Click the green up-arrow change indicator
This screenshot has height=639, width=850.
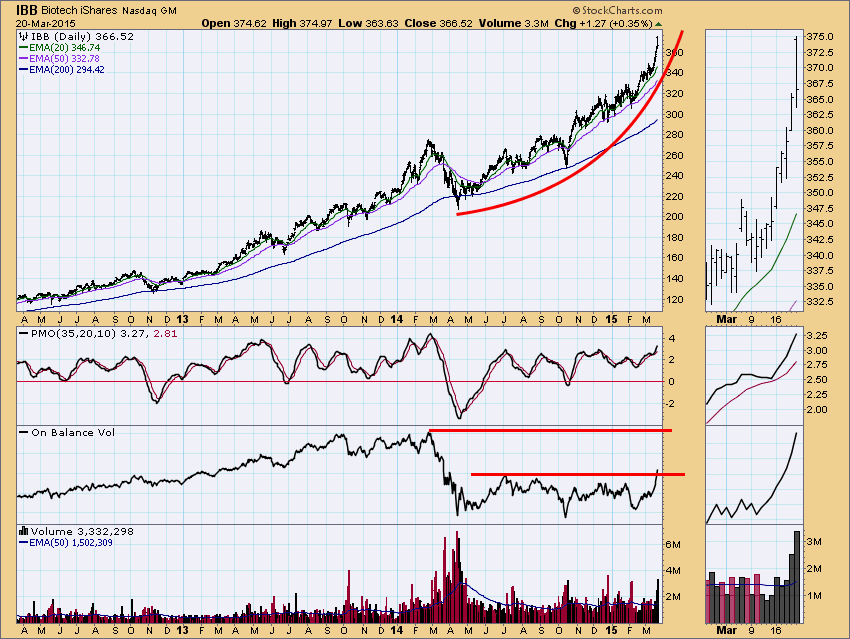(x=658, y=24)
